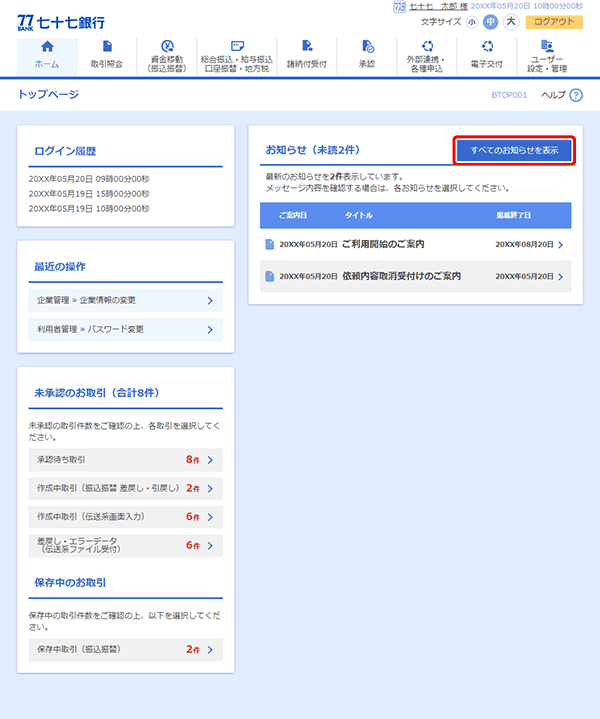The image size is (600, 719).
Task: Click the ログアウト button
Action: [554, 22]
